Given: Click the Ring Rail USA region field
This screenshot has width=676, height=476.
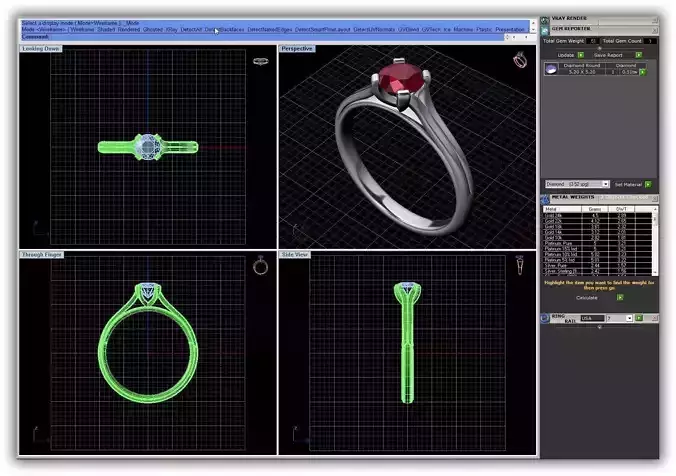Looking at the screenshot, I should pyautogui.click(x=592, y=318).
